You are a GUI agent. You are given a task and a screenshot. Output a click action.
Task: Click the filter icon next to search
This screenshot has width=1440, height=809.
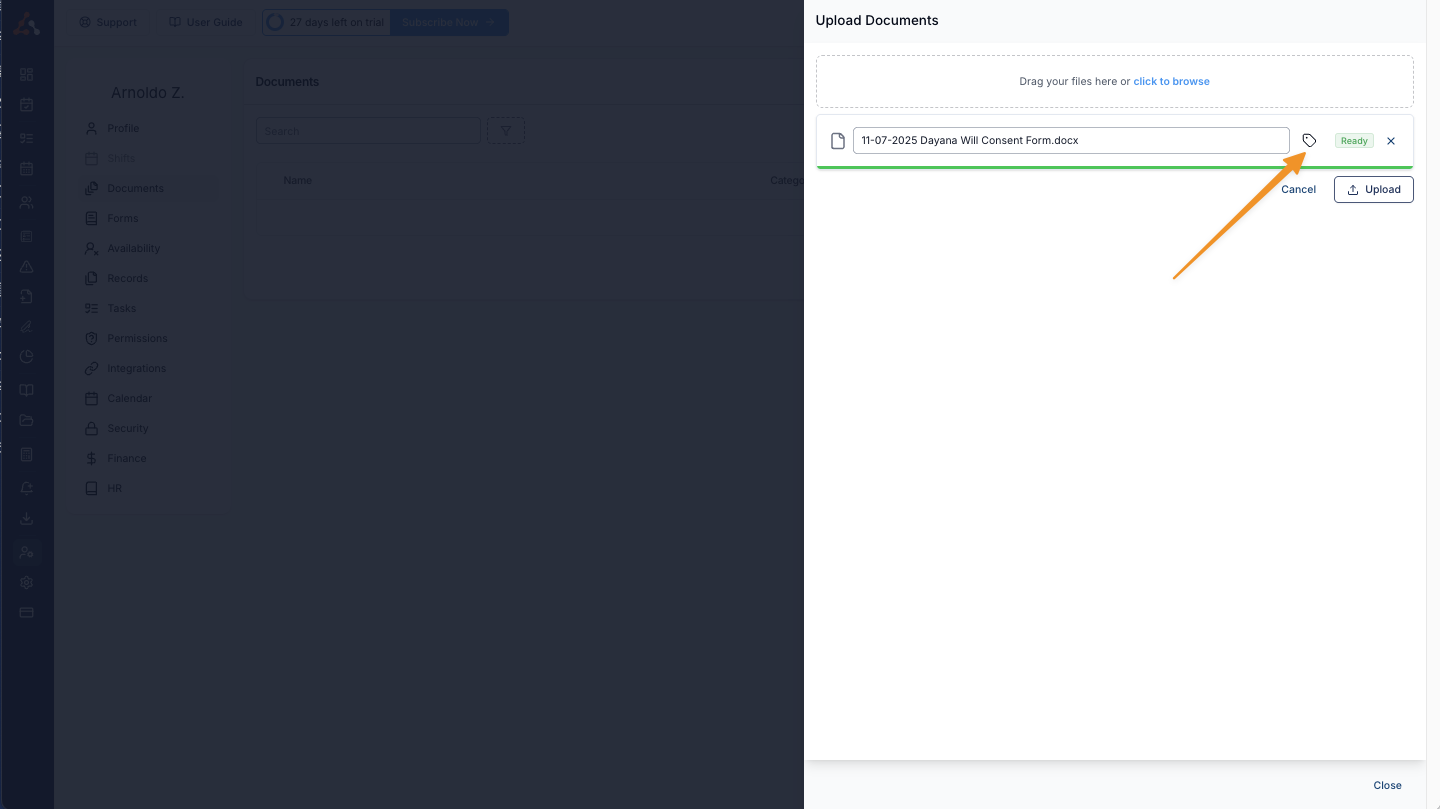pyautogui.click(x=505, y=131)
